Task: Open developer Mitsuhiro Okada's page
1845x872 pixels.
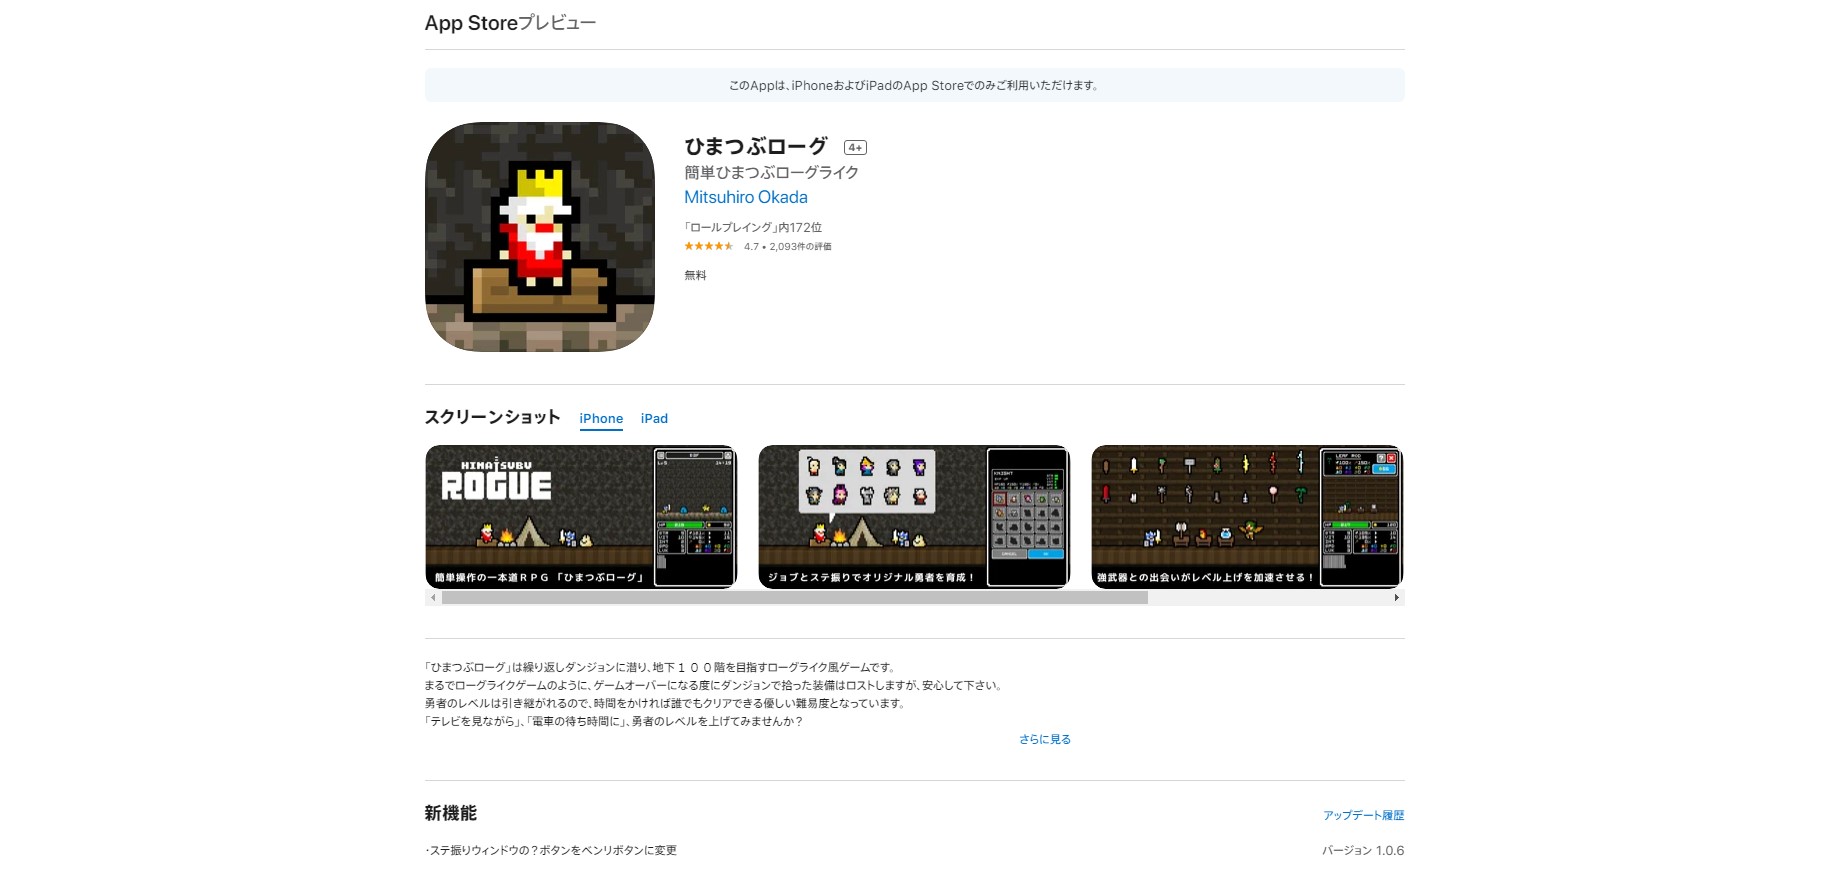Action: point(745,198)
